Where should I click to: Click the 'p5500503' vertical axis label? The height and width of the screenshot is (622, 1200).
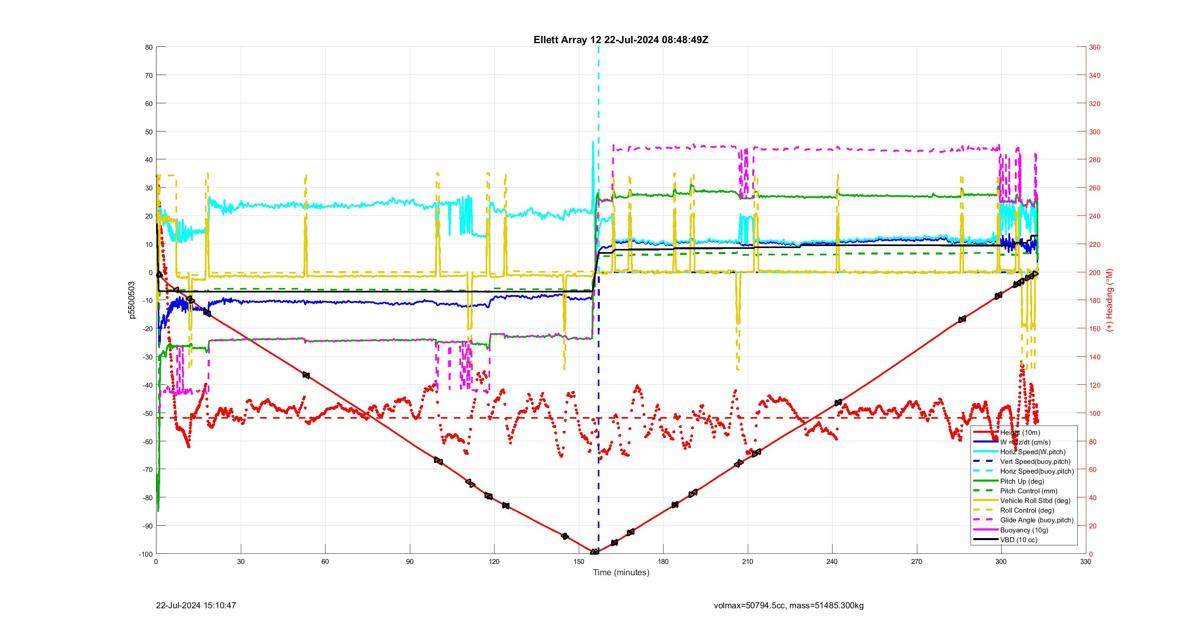[130, 300]
